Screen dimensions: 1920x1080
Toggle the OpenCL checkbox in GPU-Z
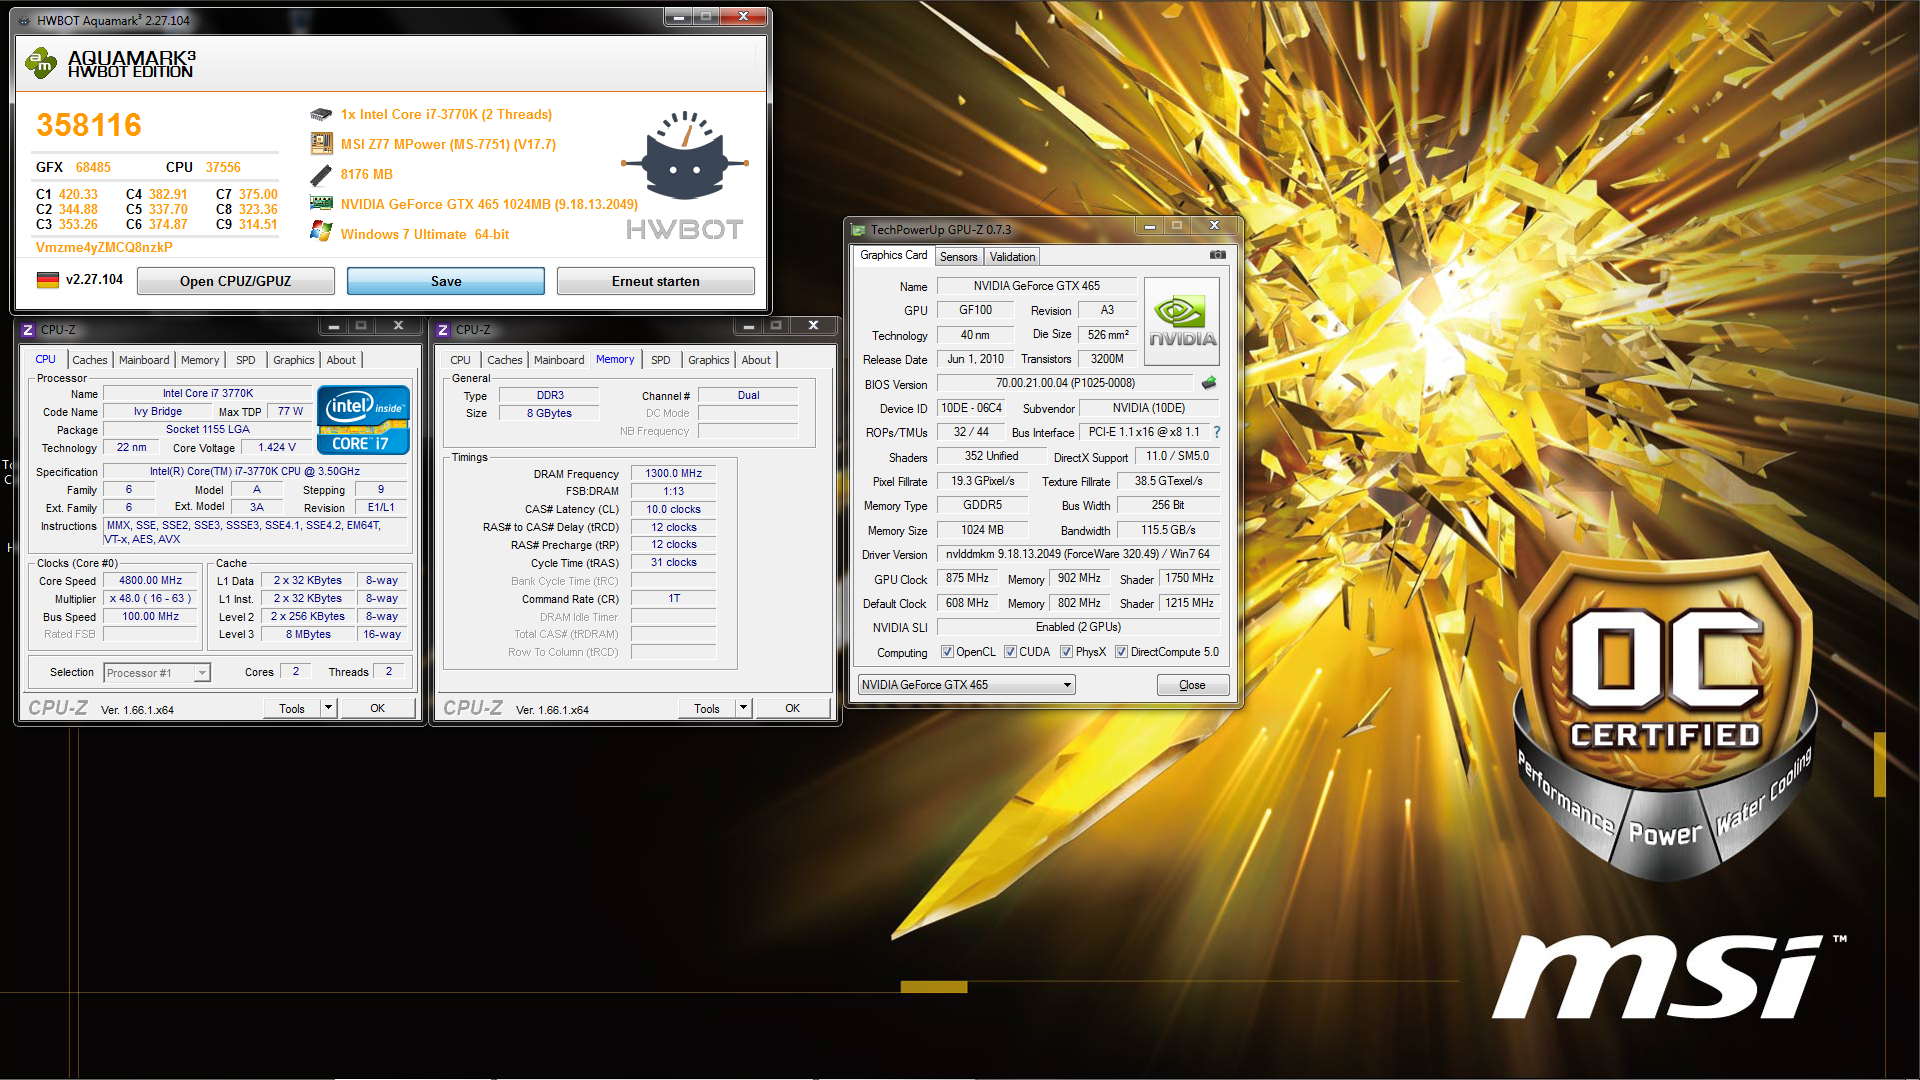click(947, 652)
